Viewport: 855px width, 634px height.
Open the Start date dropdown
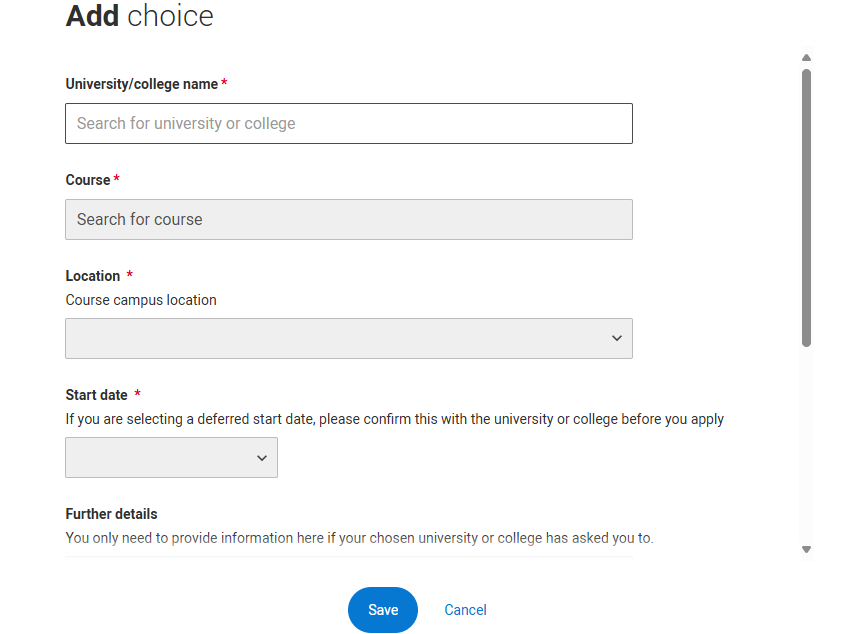171,457
